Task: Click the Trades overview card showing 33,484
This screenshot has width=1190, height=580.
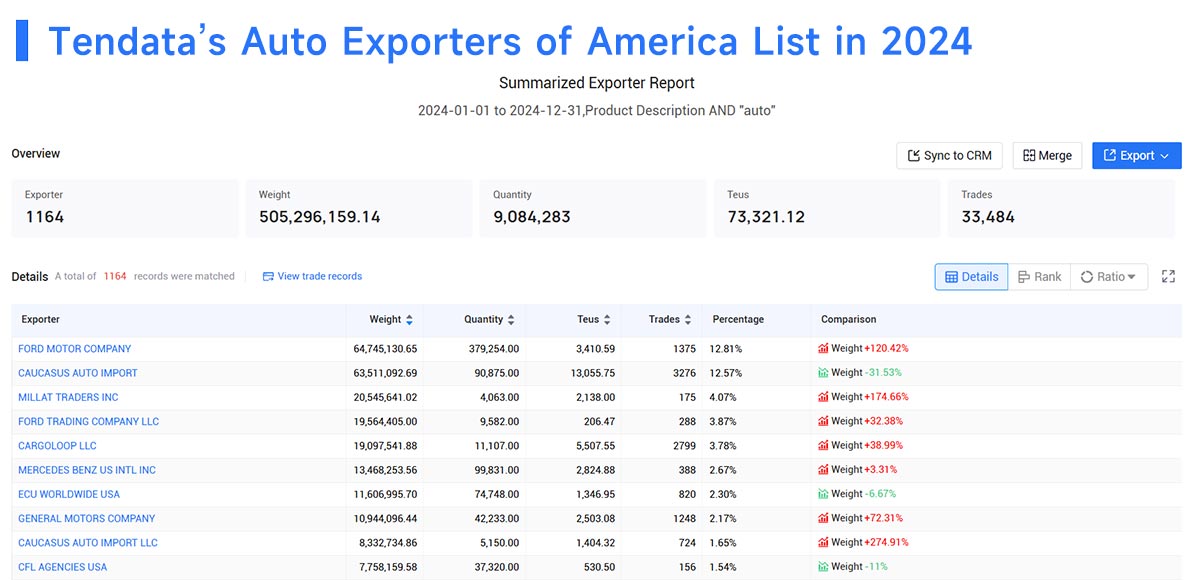Action: pos(1061,208)
